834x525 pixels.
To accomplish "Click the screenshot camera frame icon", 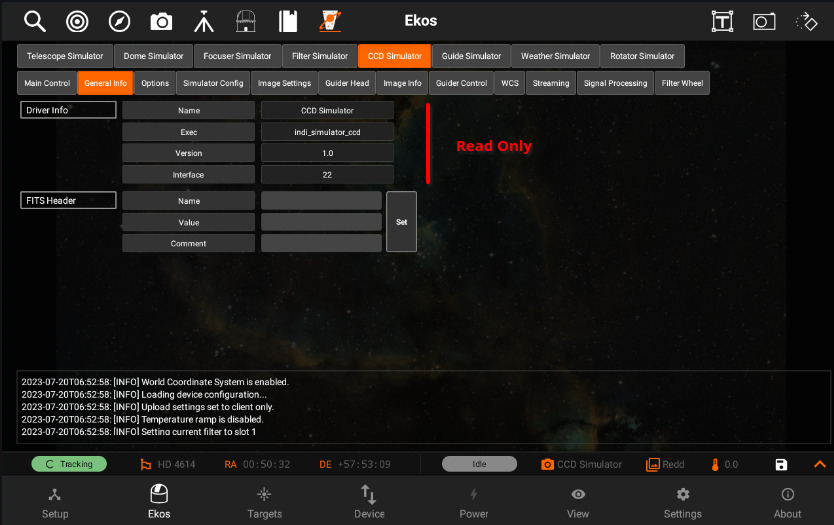I will 764,22.
